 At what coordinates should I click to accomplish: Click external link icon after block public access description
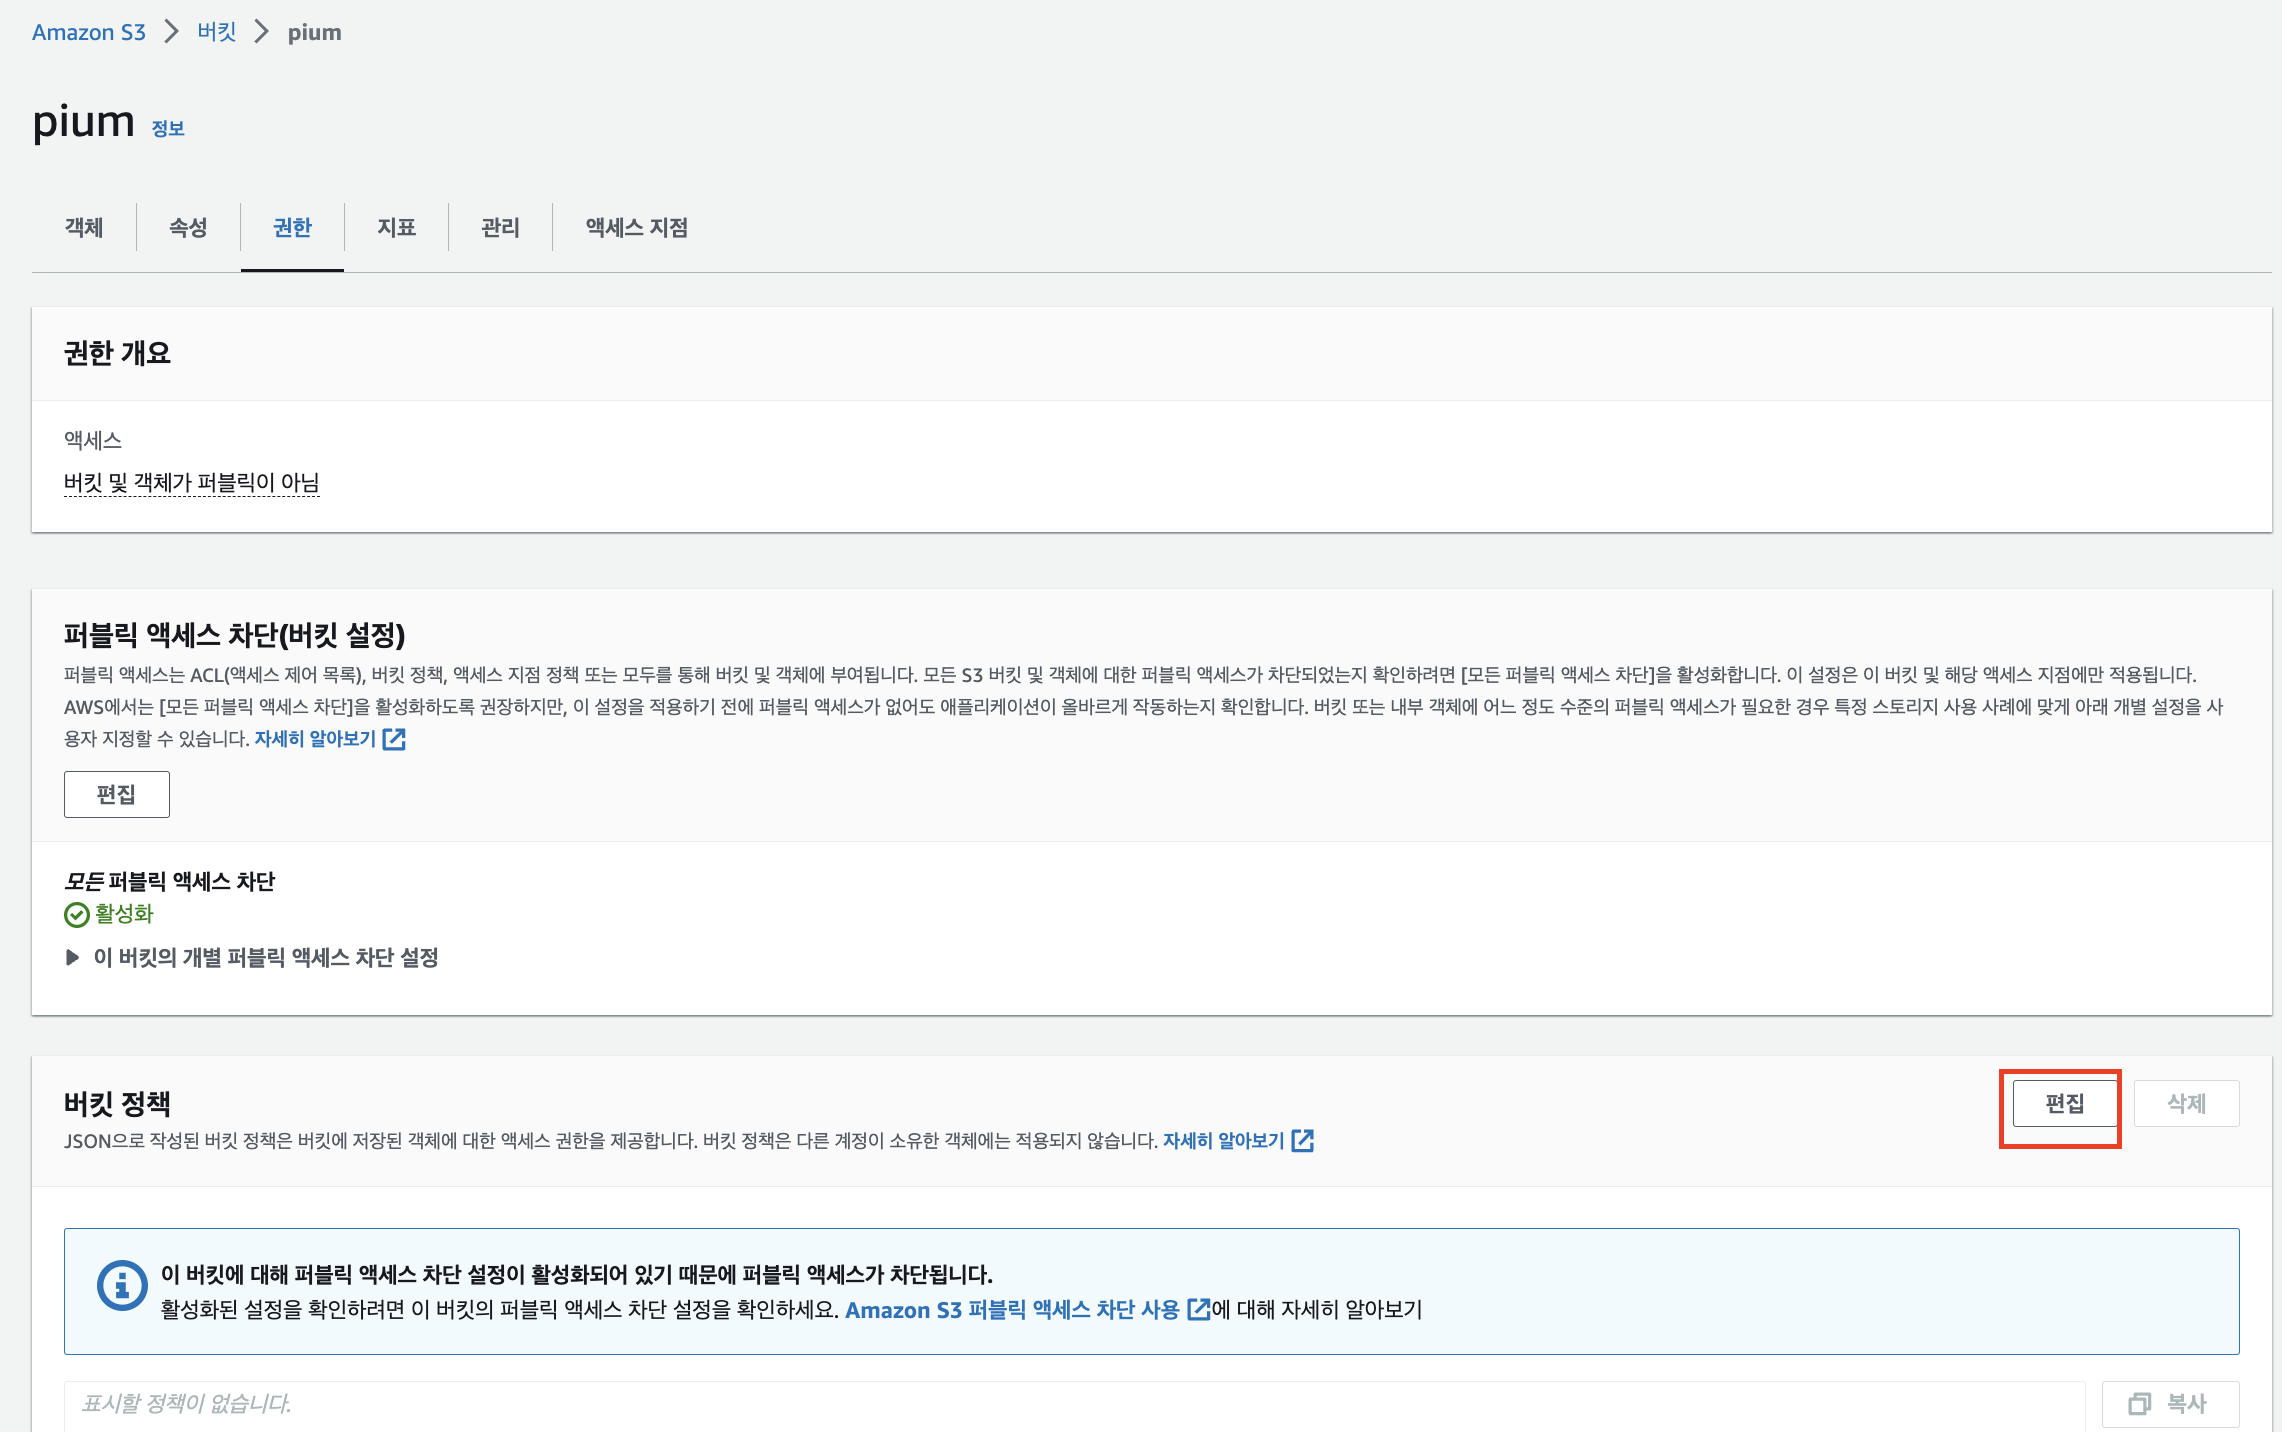[395, 739]
